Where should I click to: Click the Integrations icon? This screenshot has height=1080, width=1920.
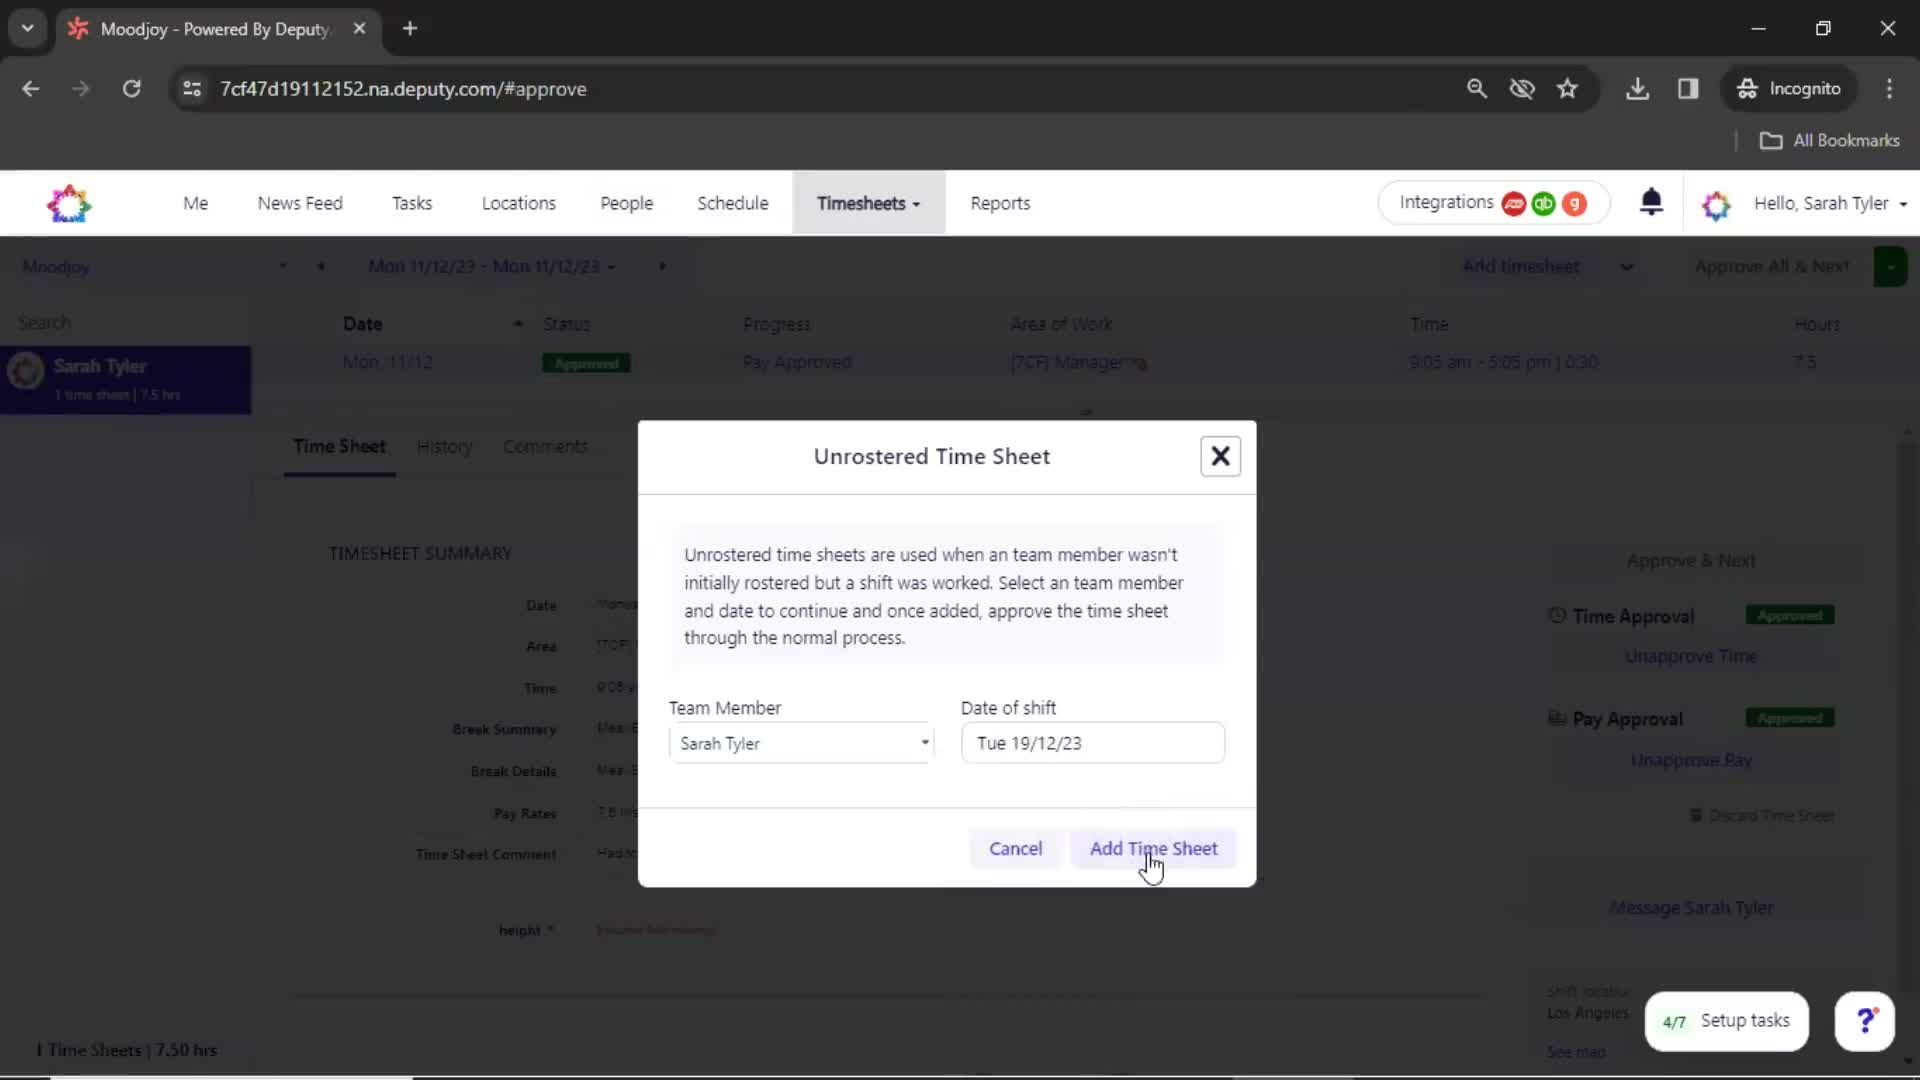click(1490, 203)
